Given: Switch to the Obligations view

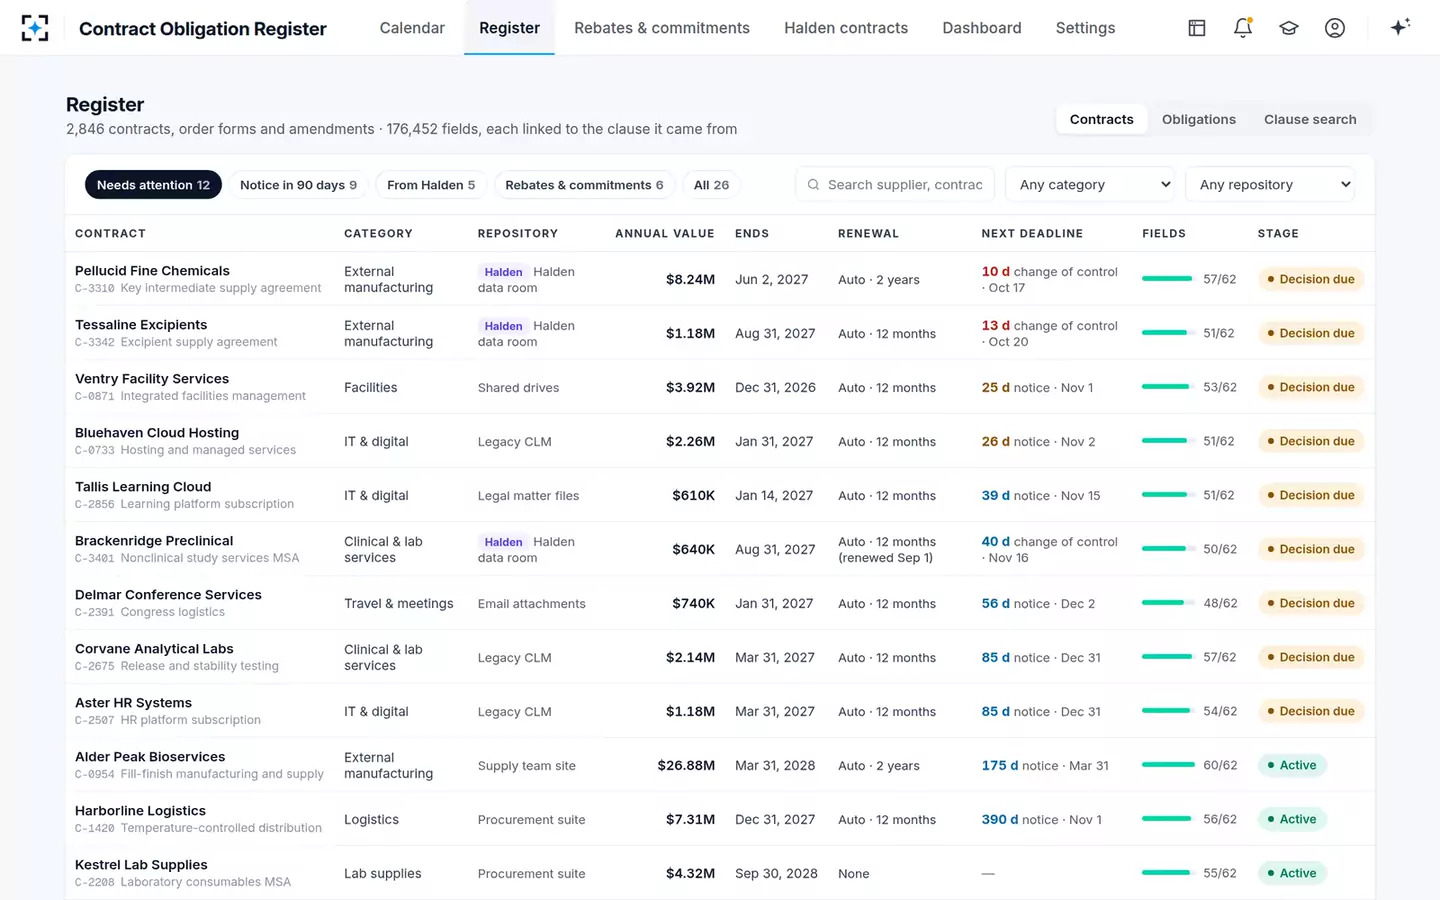Looking at the screenshot, I should (x=1198, y=119).
